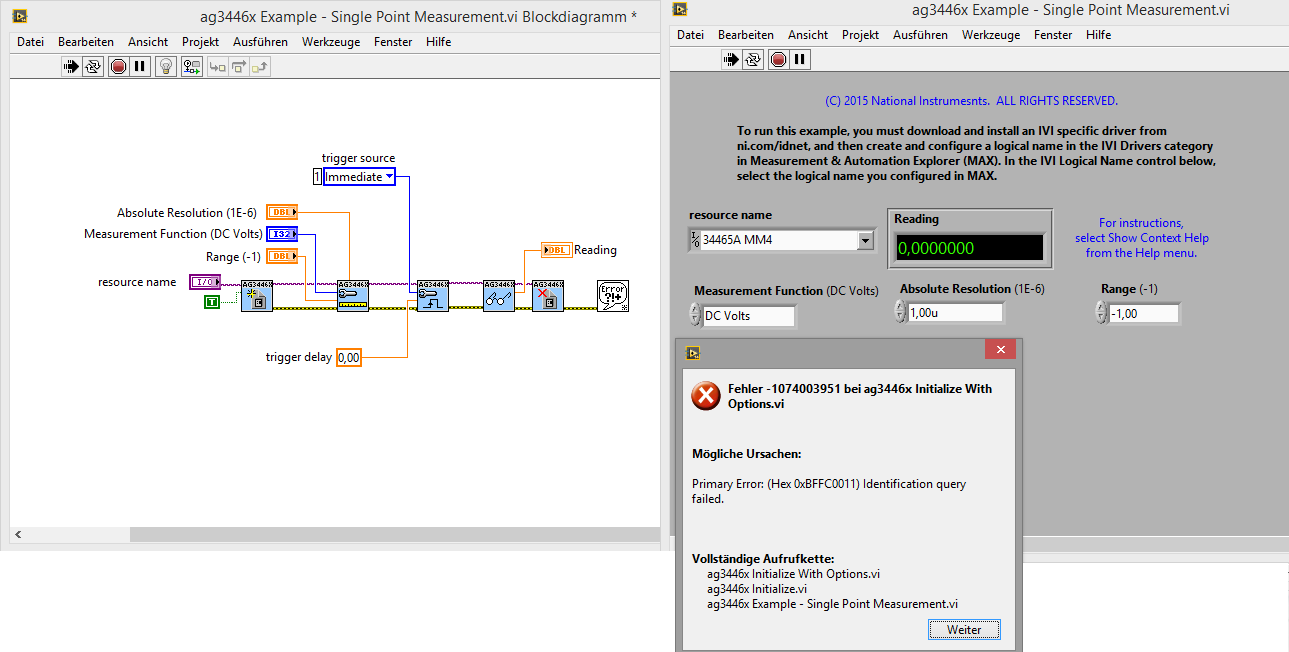Screen dimensions: 1289x652
Task: Open Bearbeiten menu in Blockdiagramm window
Action: [x=86, y=42]
